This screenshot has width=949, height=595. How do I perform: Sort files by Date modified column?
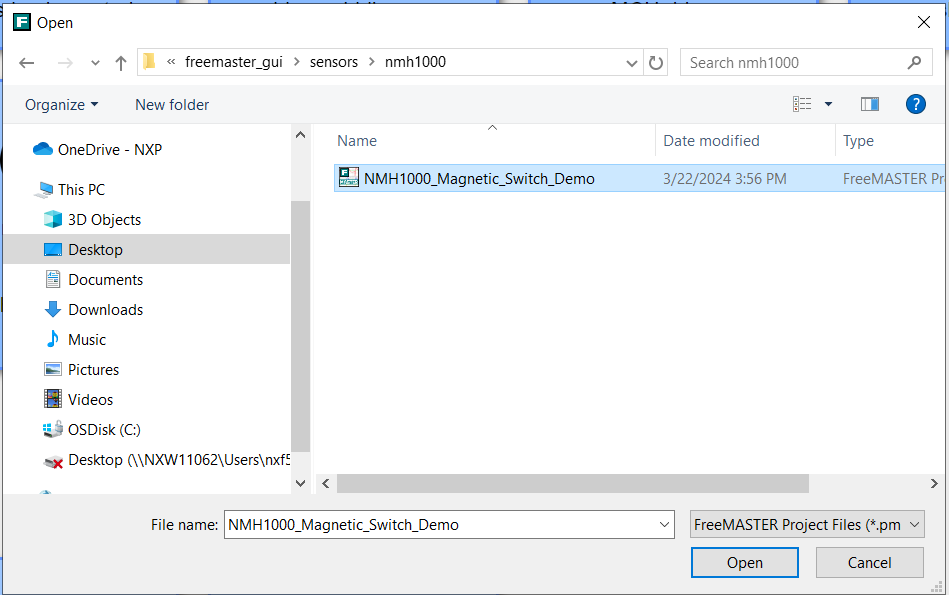coord(711,141)
